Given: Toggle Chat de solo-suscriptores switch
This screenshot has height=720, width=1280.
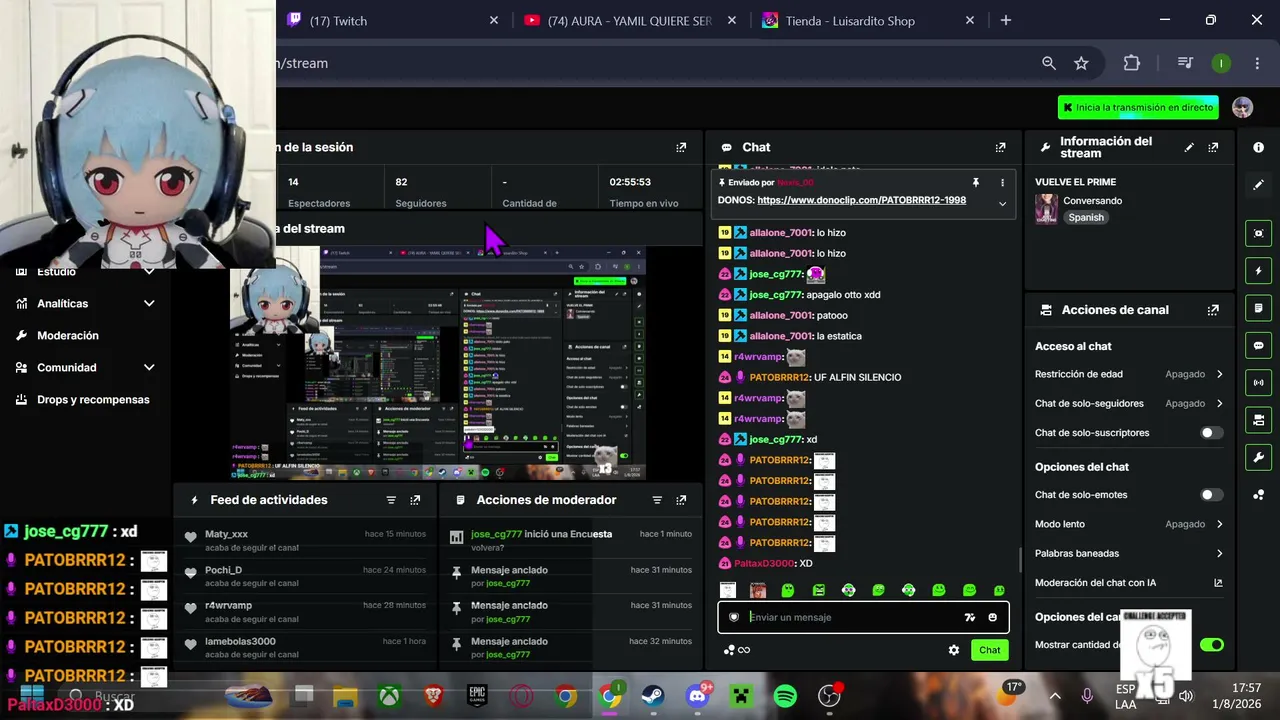Looking at the screenshot, I should (1210, 433).
